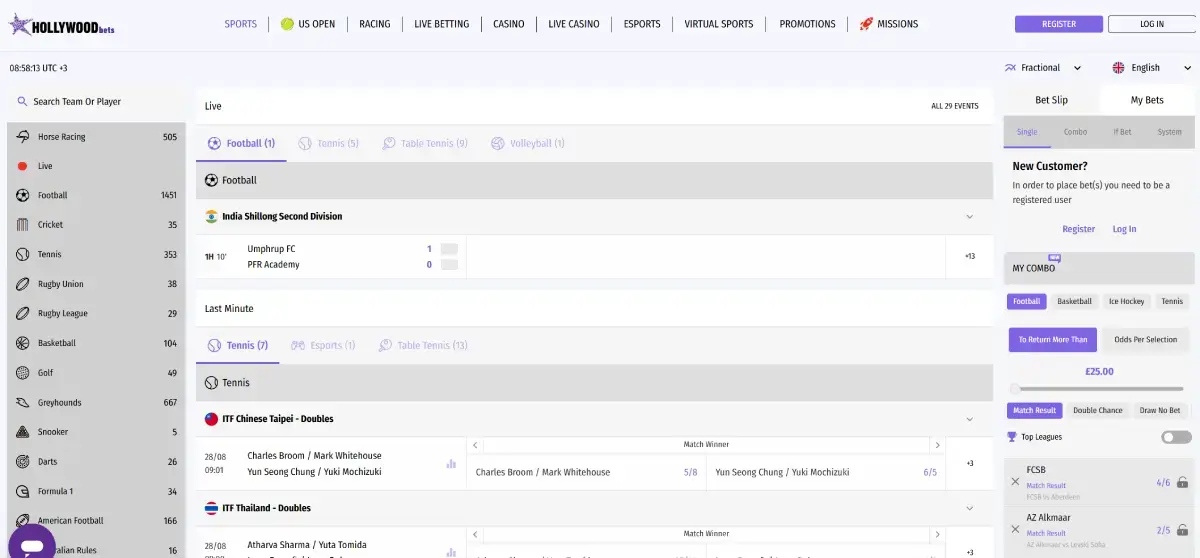Screen dimensions: 1200x558
Task: Open the Fractional odds format dropdown
Action: click(x=1043, y=68)
